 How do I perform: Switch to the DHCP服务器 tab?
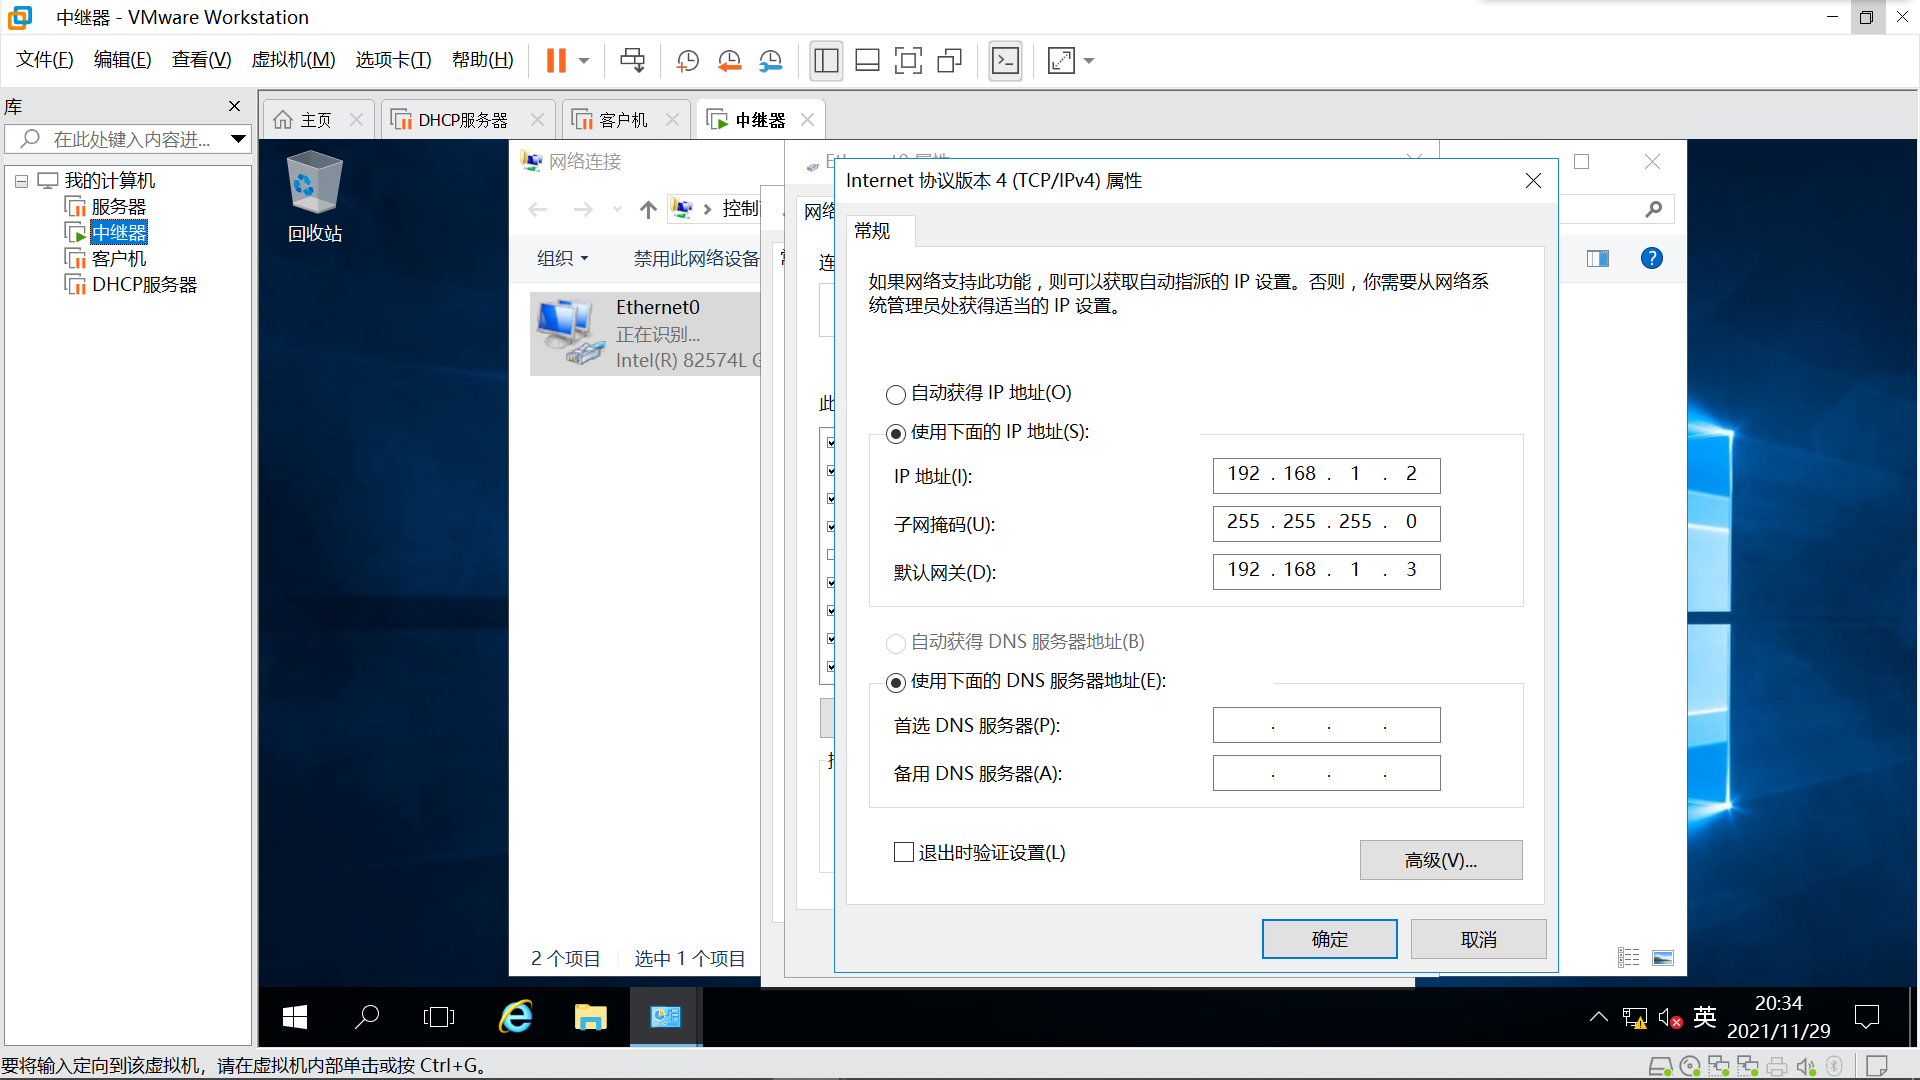[x=462, y=120]
